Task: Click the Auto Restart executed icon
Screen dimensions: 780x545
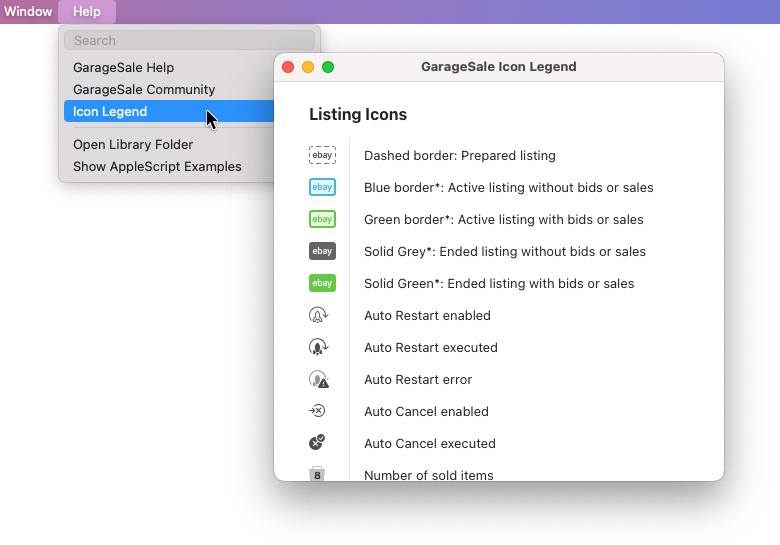Action: pos(318,347)
